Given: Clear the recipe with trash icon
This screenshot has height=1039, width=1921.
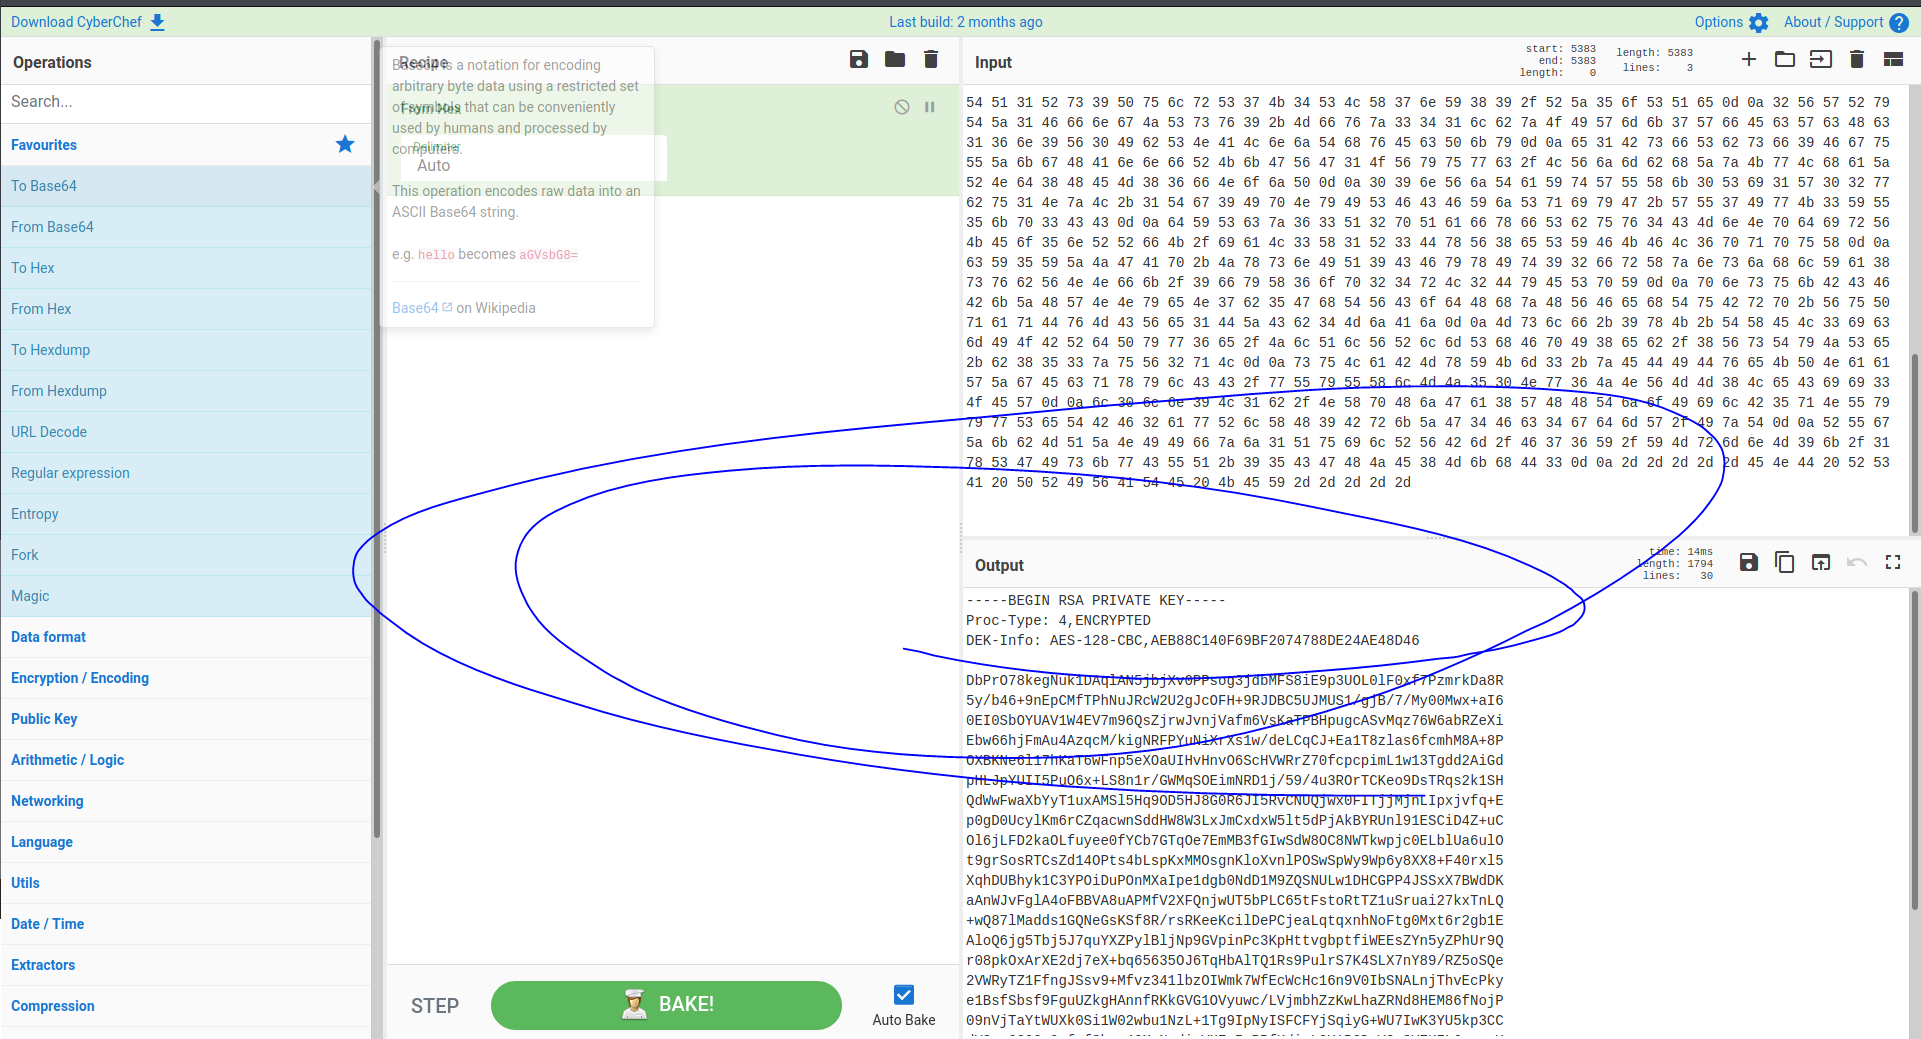Looking at the screenshot, I should click(931, 59).
